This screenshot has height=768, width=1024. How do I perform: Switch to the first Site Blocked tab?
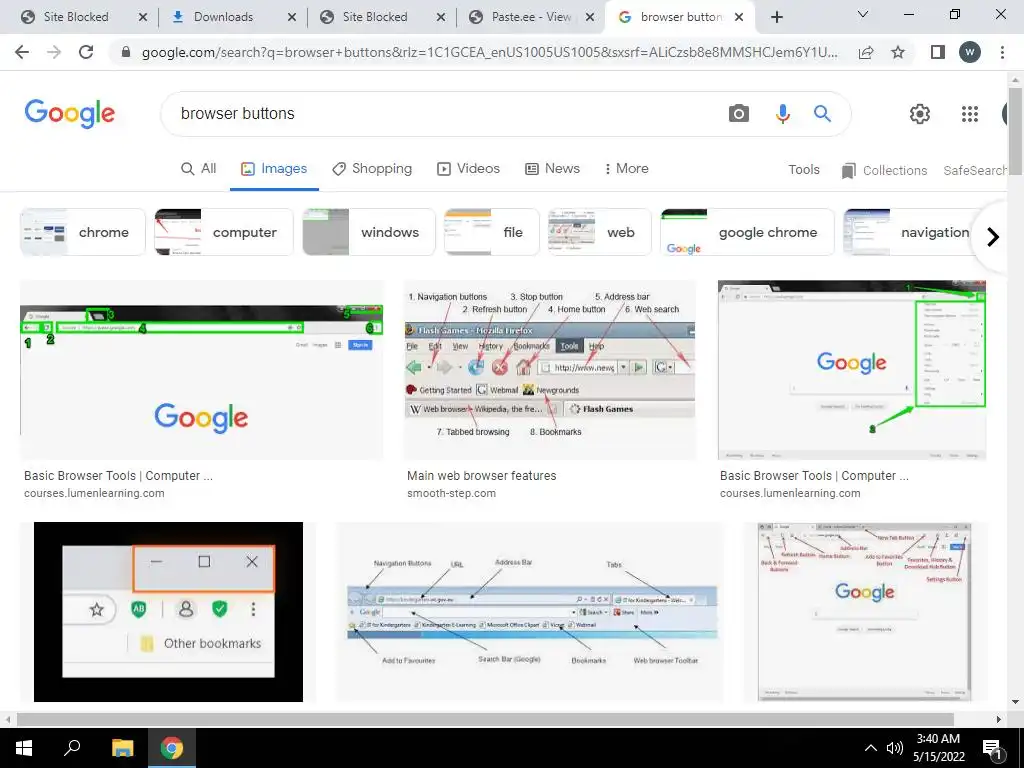tap(76, 17)
